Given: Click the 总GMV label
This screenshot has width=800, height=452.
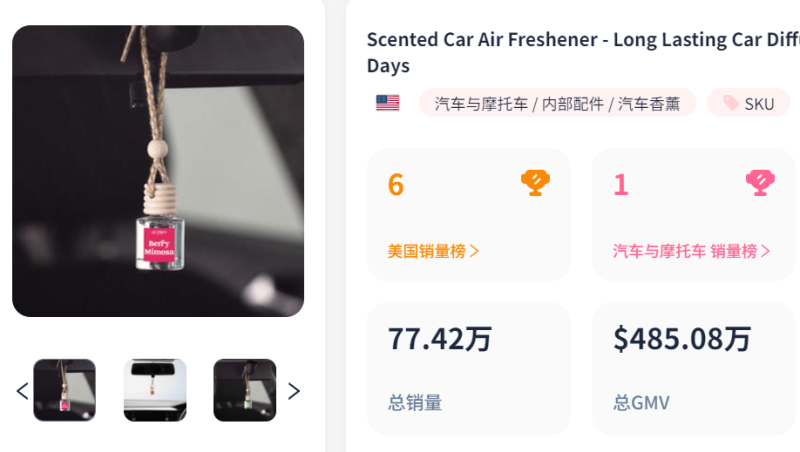Looking at the screenshot, I should pyautogui.click(x=642, y=403).
